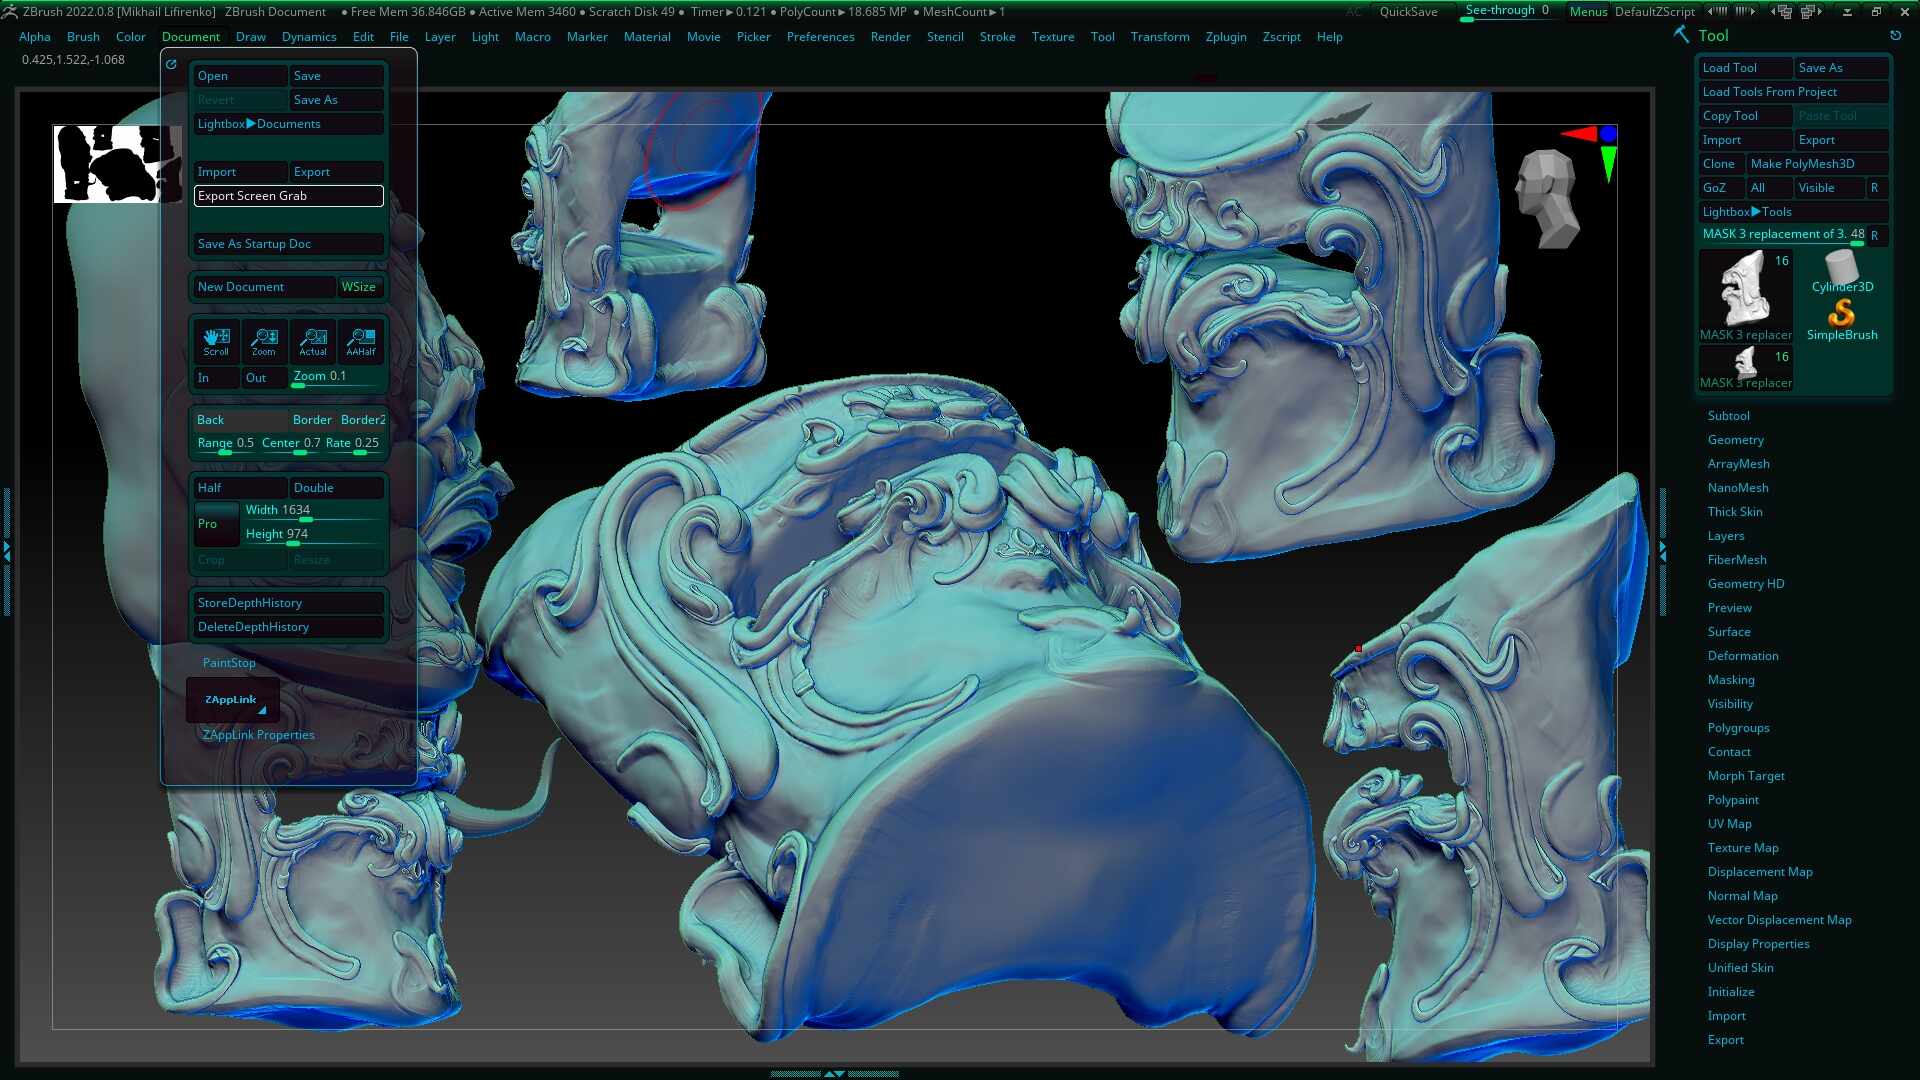Click the AAHalf icon
Image resolution: width=1920 pixels, height=1080 pixels.
pyautogui.click(x=361, y=342)
